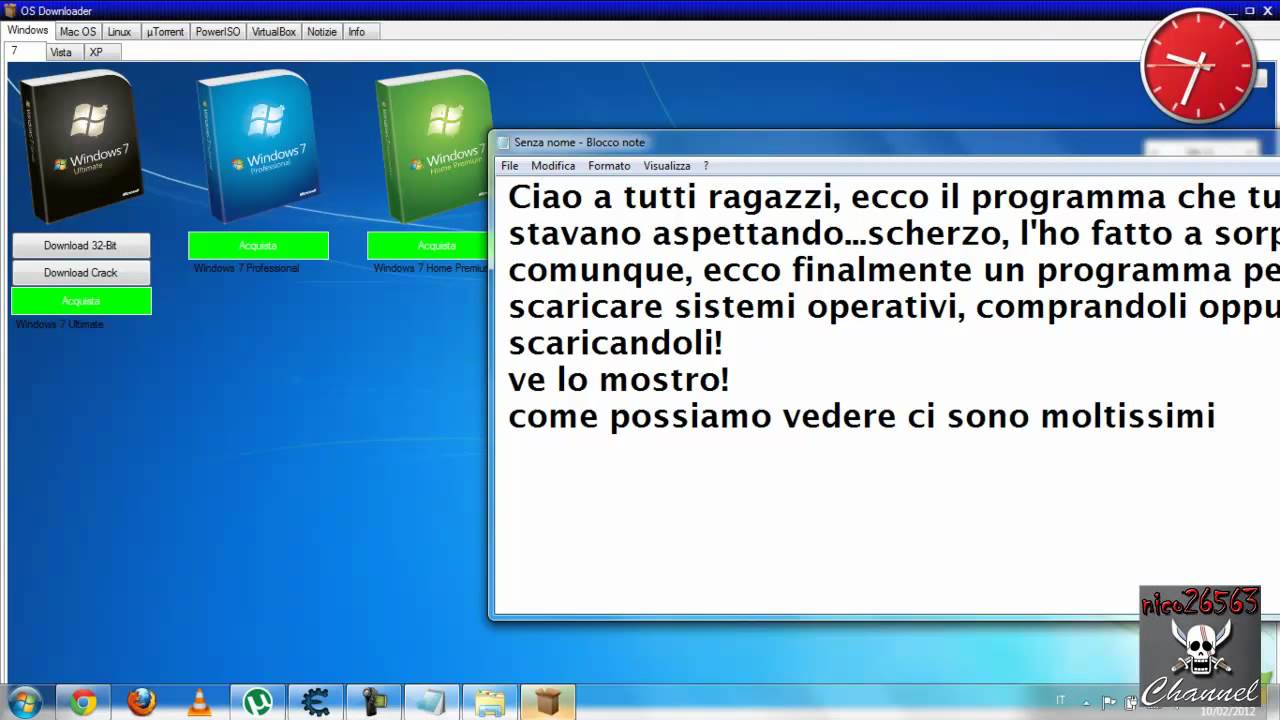The height and width of the screenshot is (720, 1280).
Task: Open the Notepad Visualizza menu
Action: point(667,166)
